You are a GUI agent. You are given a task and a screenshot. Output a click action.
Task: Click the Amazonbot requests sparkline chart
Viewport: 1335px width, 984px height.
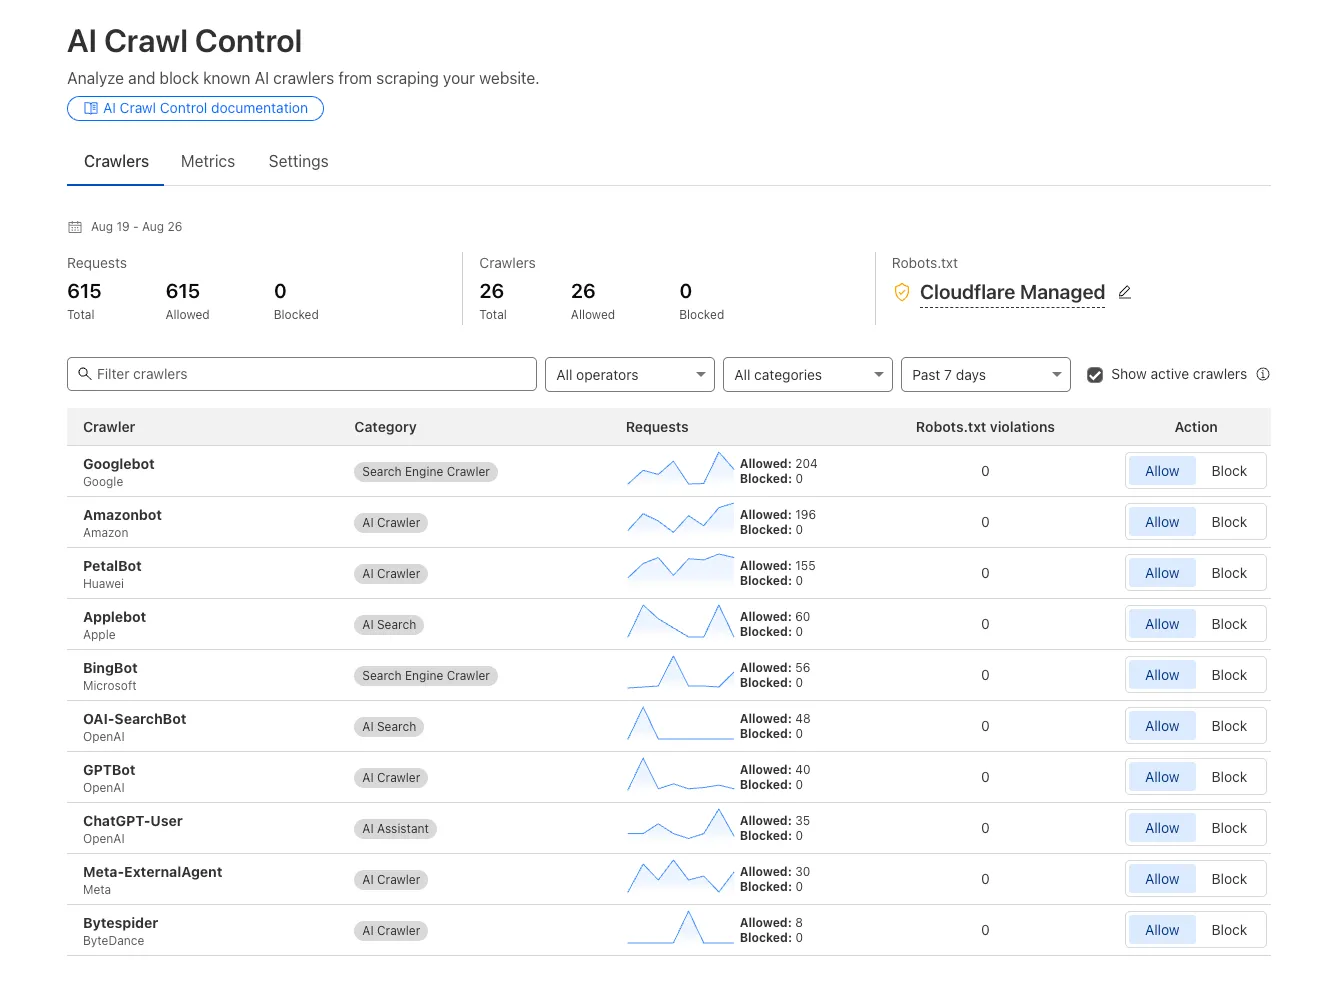[x=680, y=519]
